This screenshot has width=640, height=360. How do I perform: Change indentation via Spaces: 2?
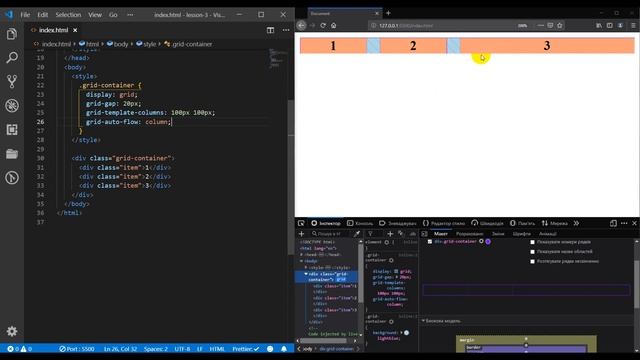coord(156,349)
